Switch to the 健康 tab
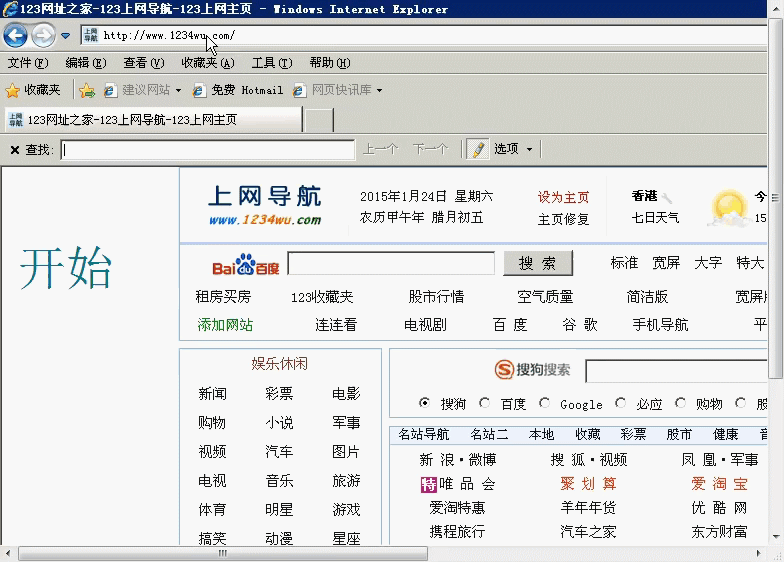 point(726,434)
